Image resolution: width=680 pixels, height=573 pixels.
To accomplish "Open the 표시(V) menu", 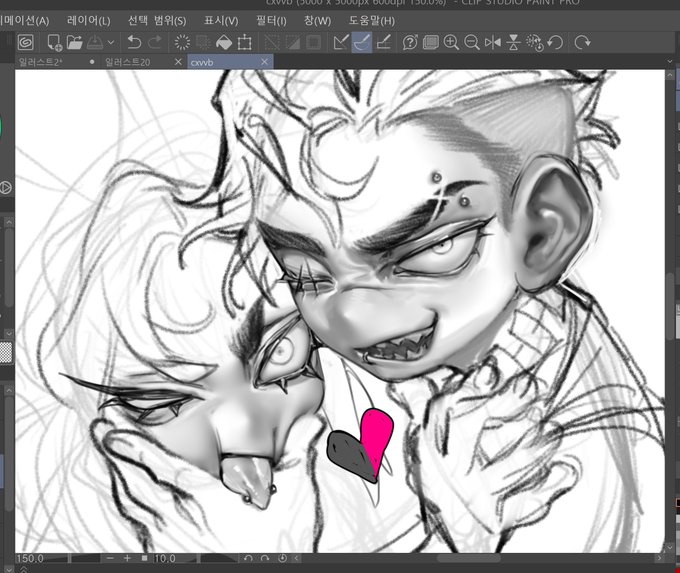I will 221,20.
